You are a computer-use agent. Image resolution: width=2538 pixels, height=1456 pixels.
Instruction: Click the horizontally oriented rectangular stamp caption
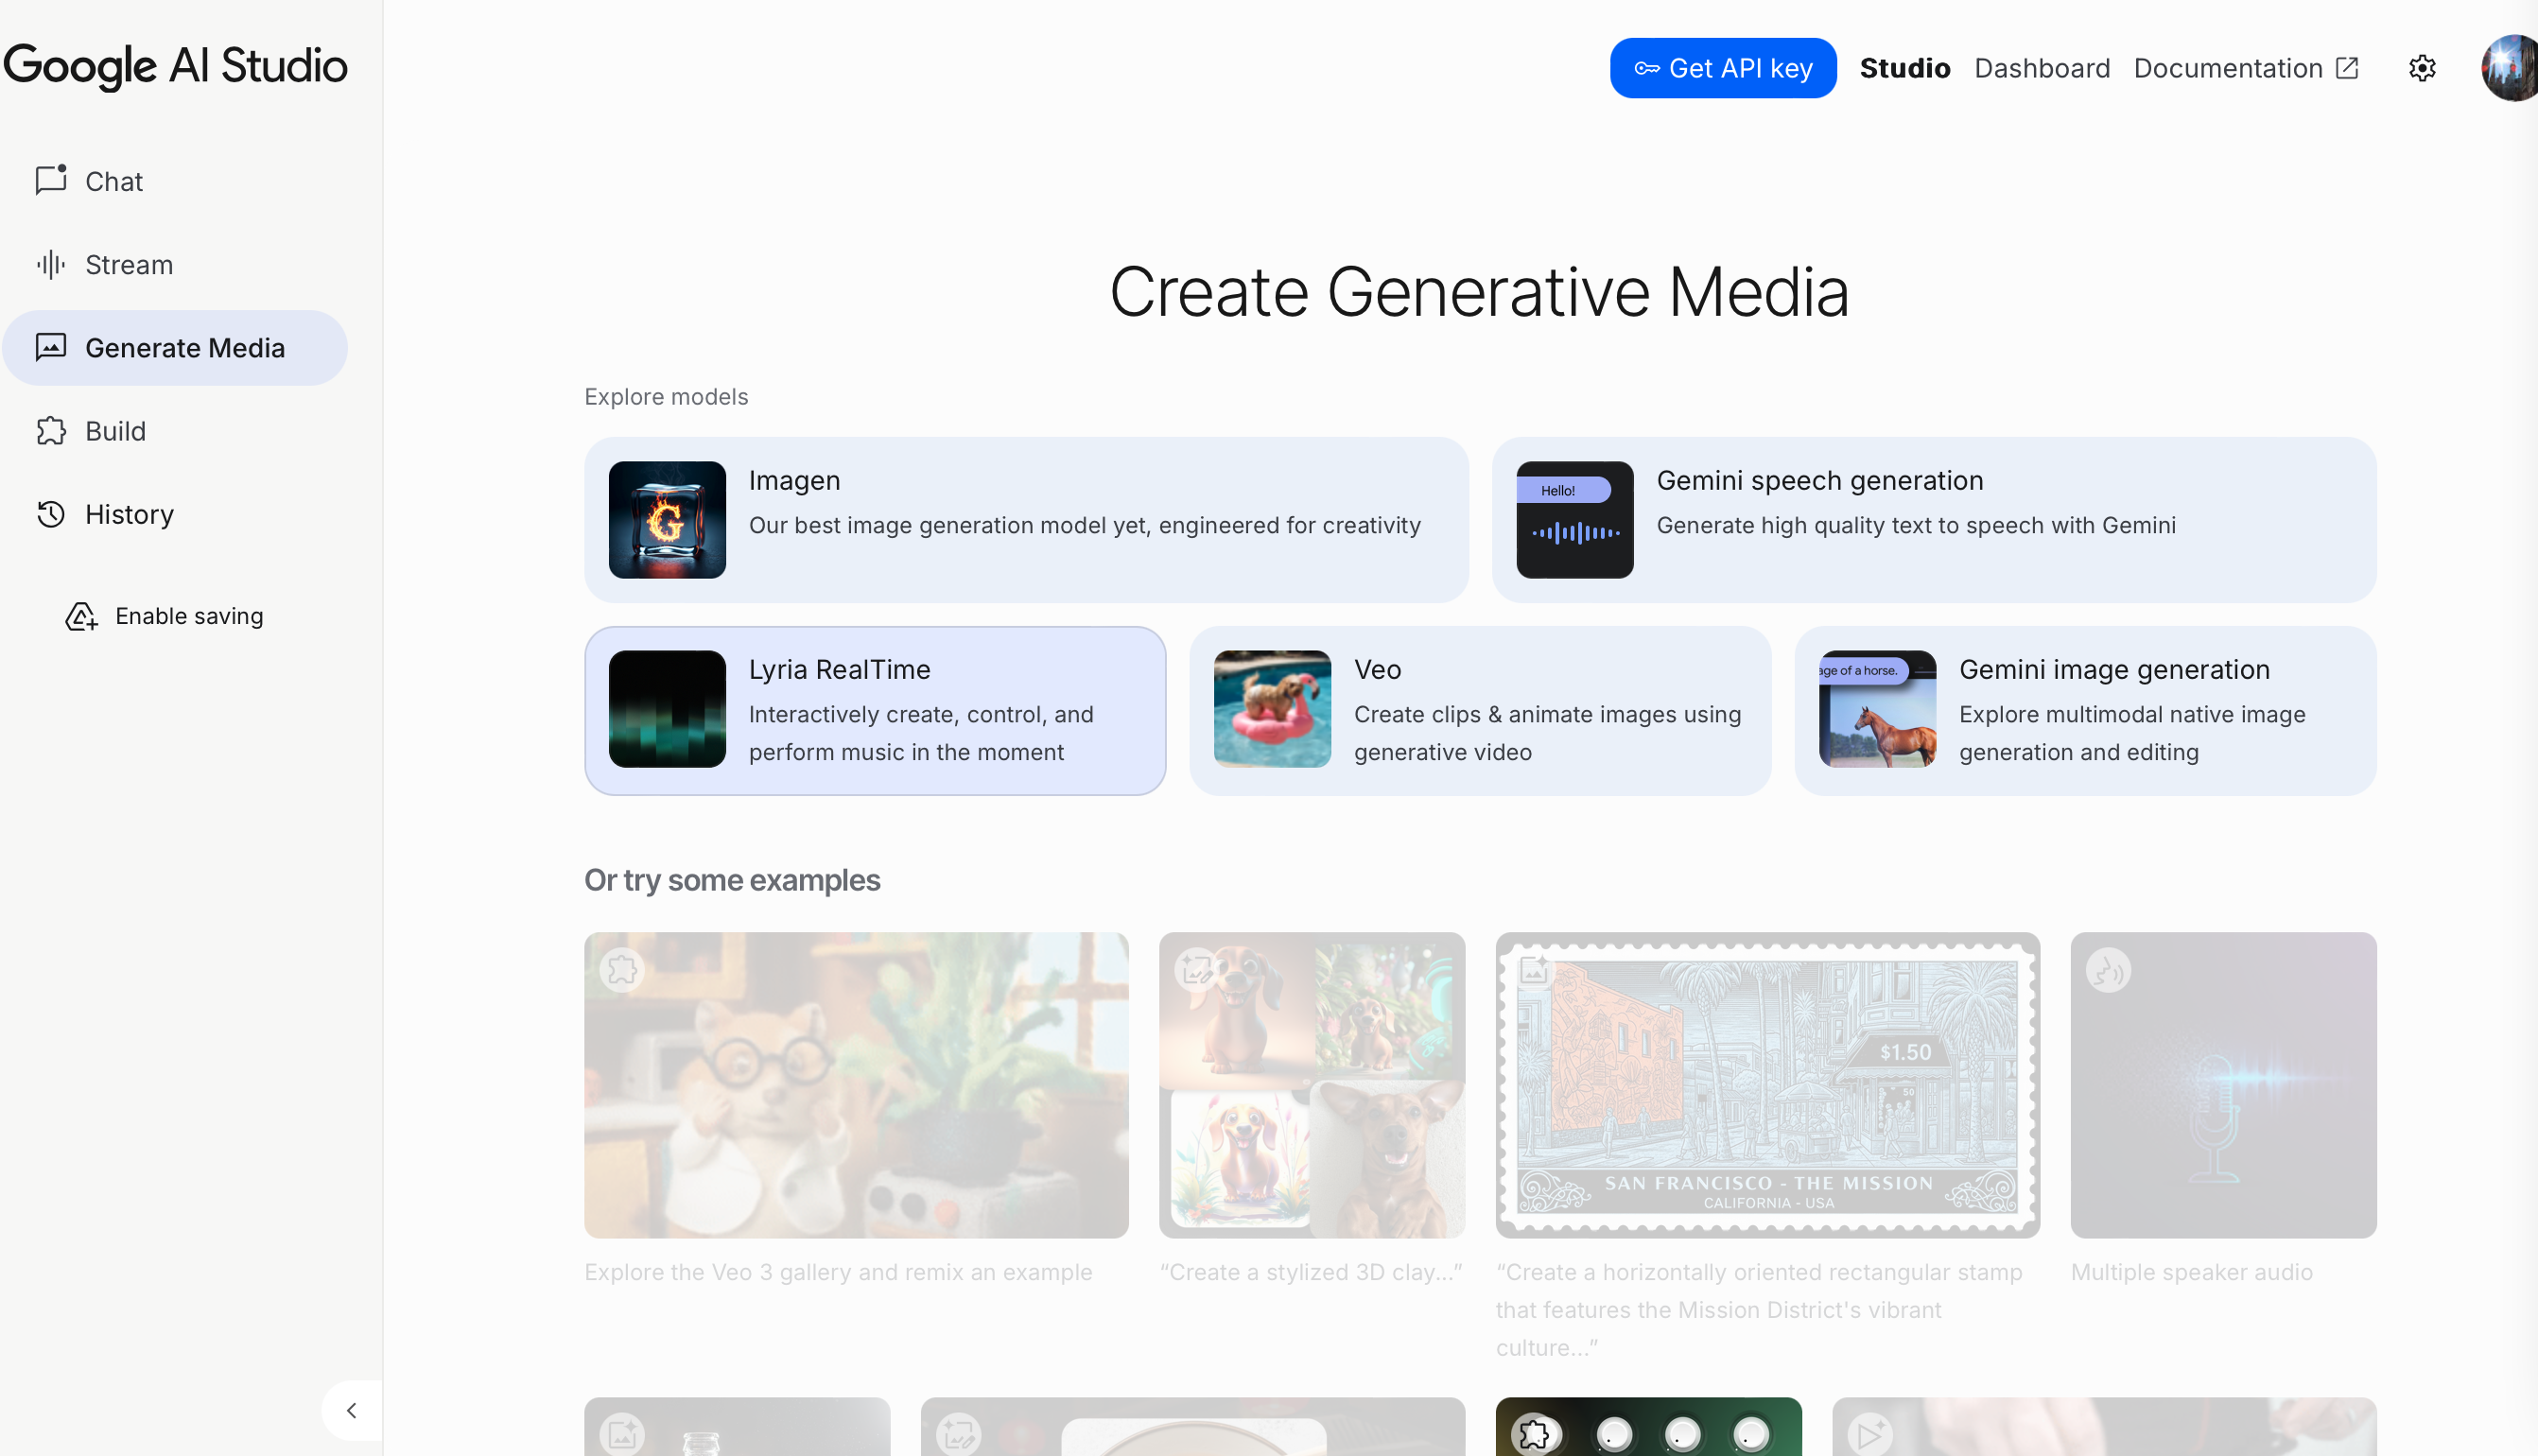click(1759, 1310)
